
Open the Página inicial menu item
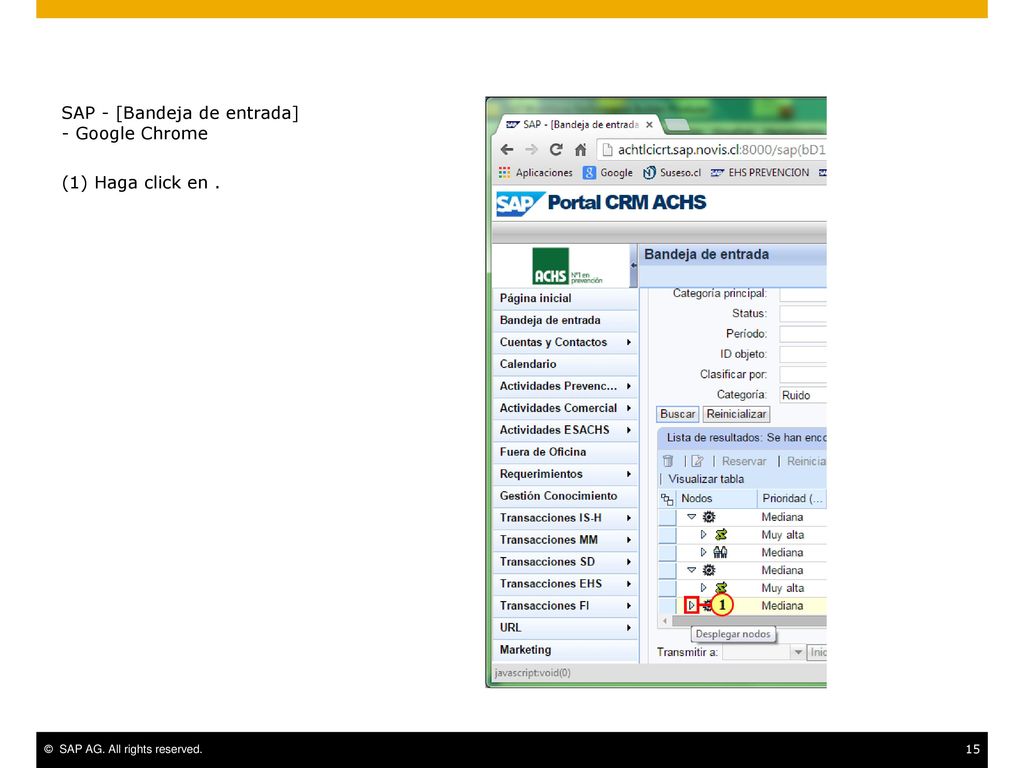[565, 298]
